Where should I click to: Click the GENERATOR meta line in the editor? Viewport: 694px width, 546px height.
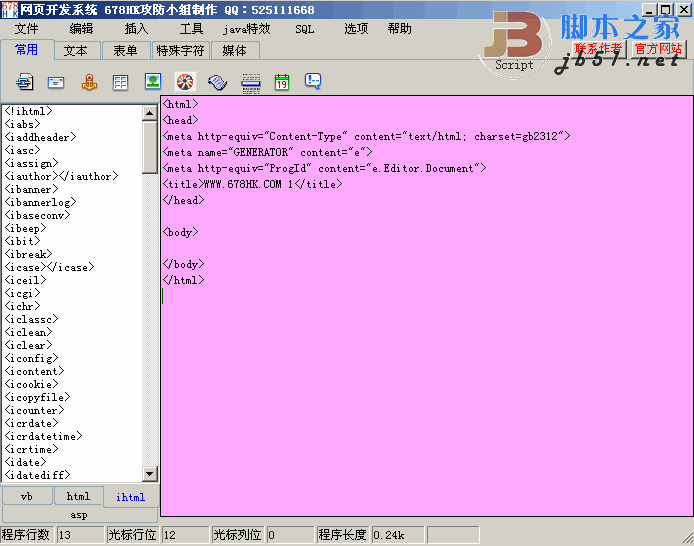coord(268,152)
